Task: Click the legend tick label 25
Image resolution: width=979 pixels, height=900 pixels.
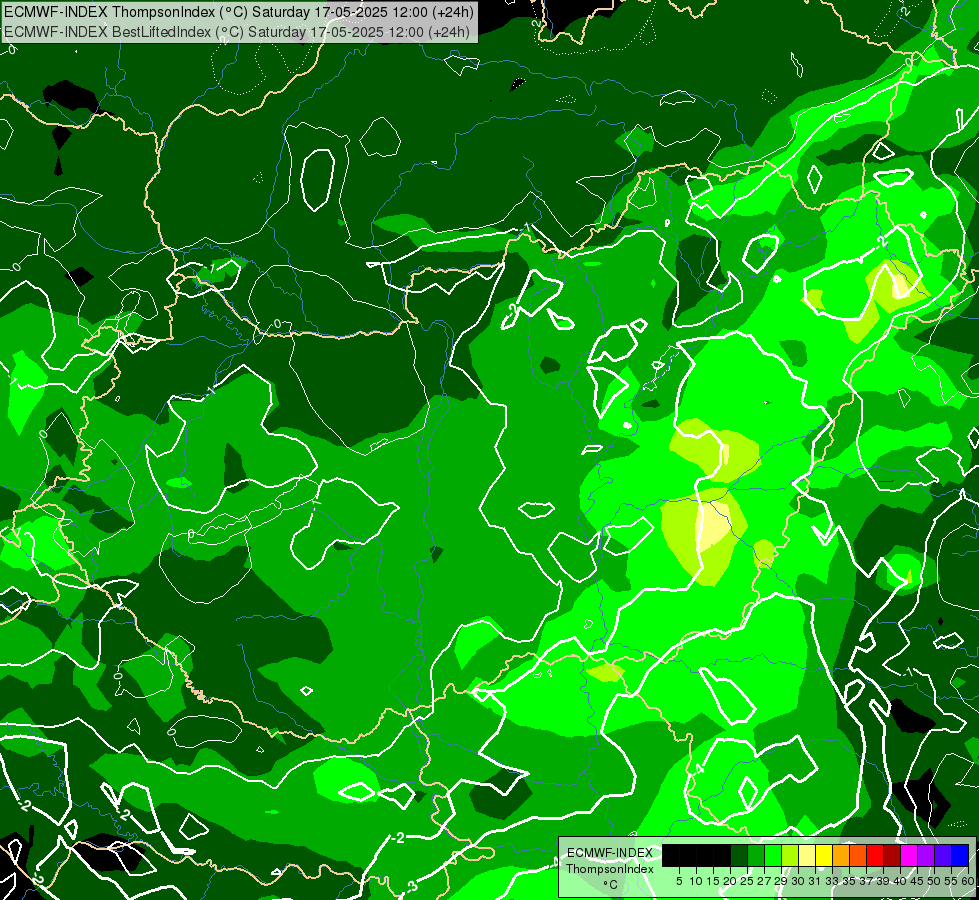Action: [x=747, y=881]
